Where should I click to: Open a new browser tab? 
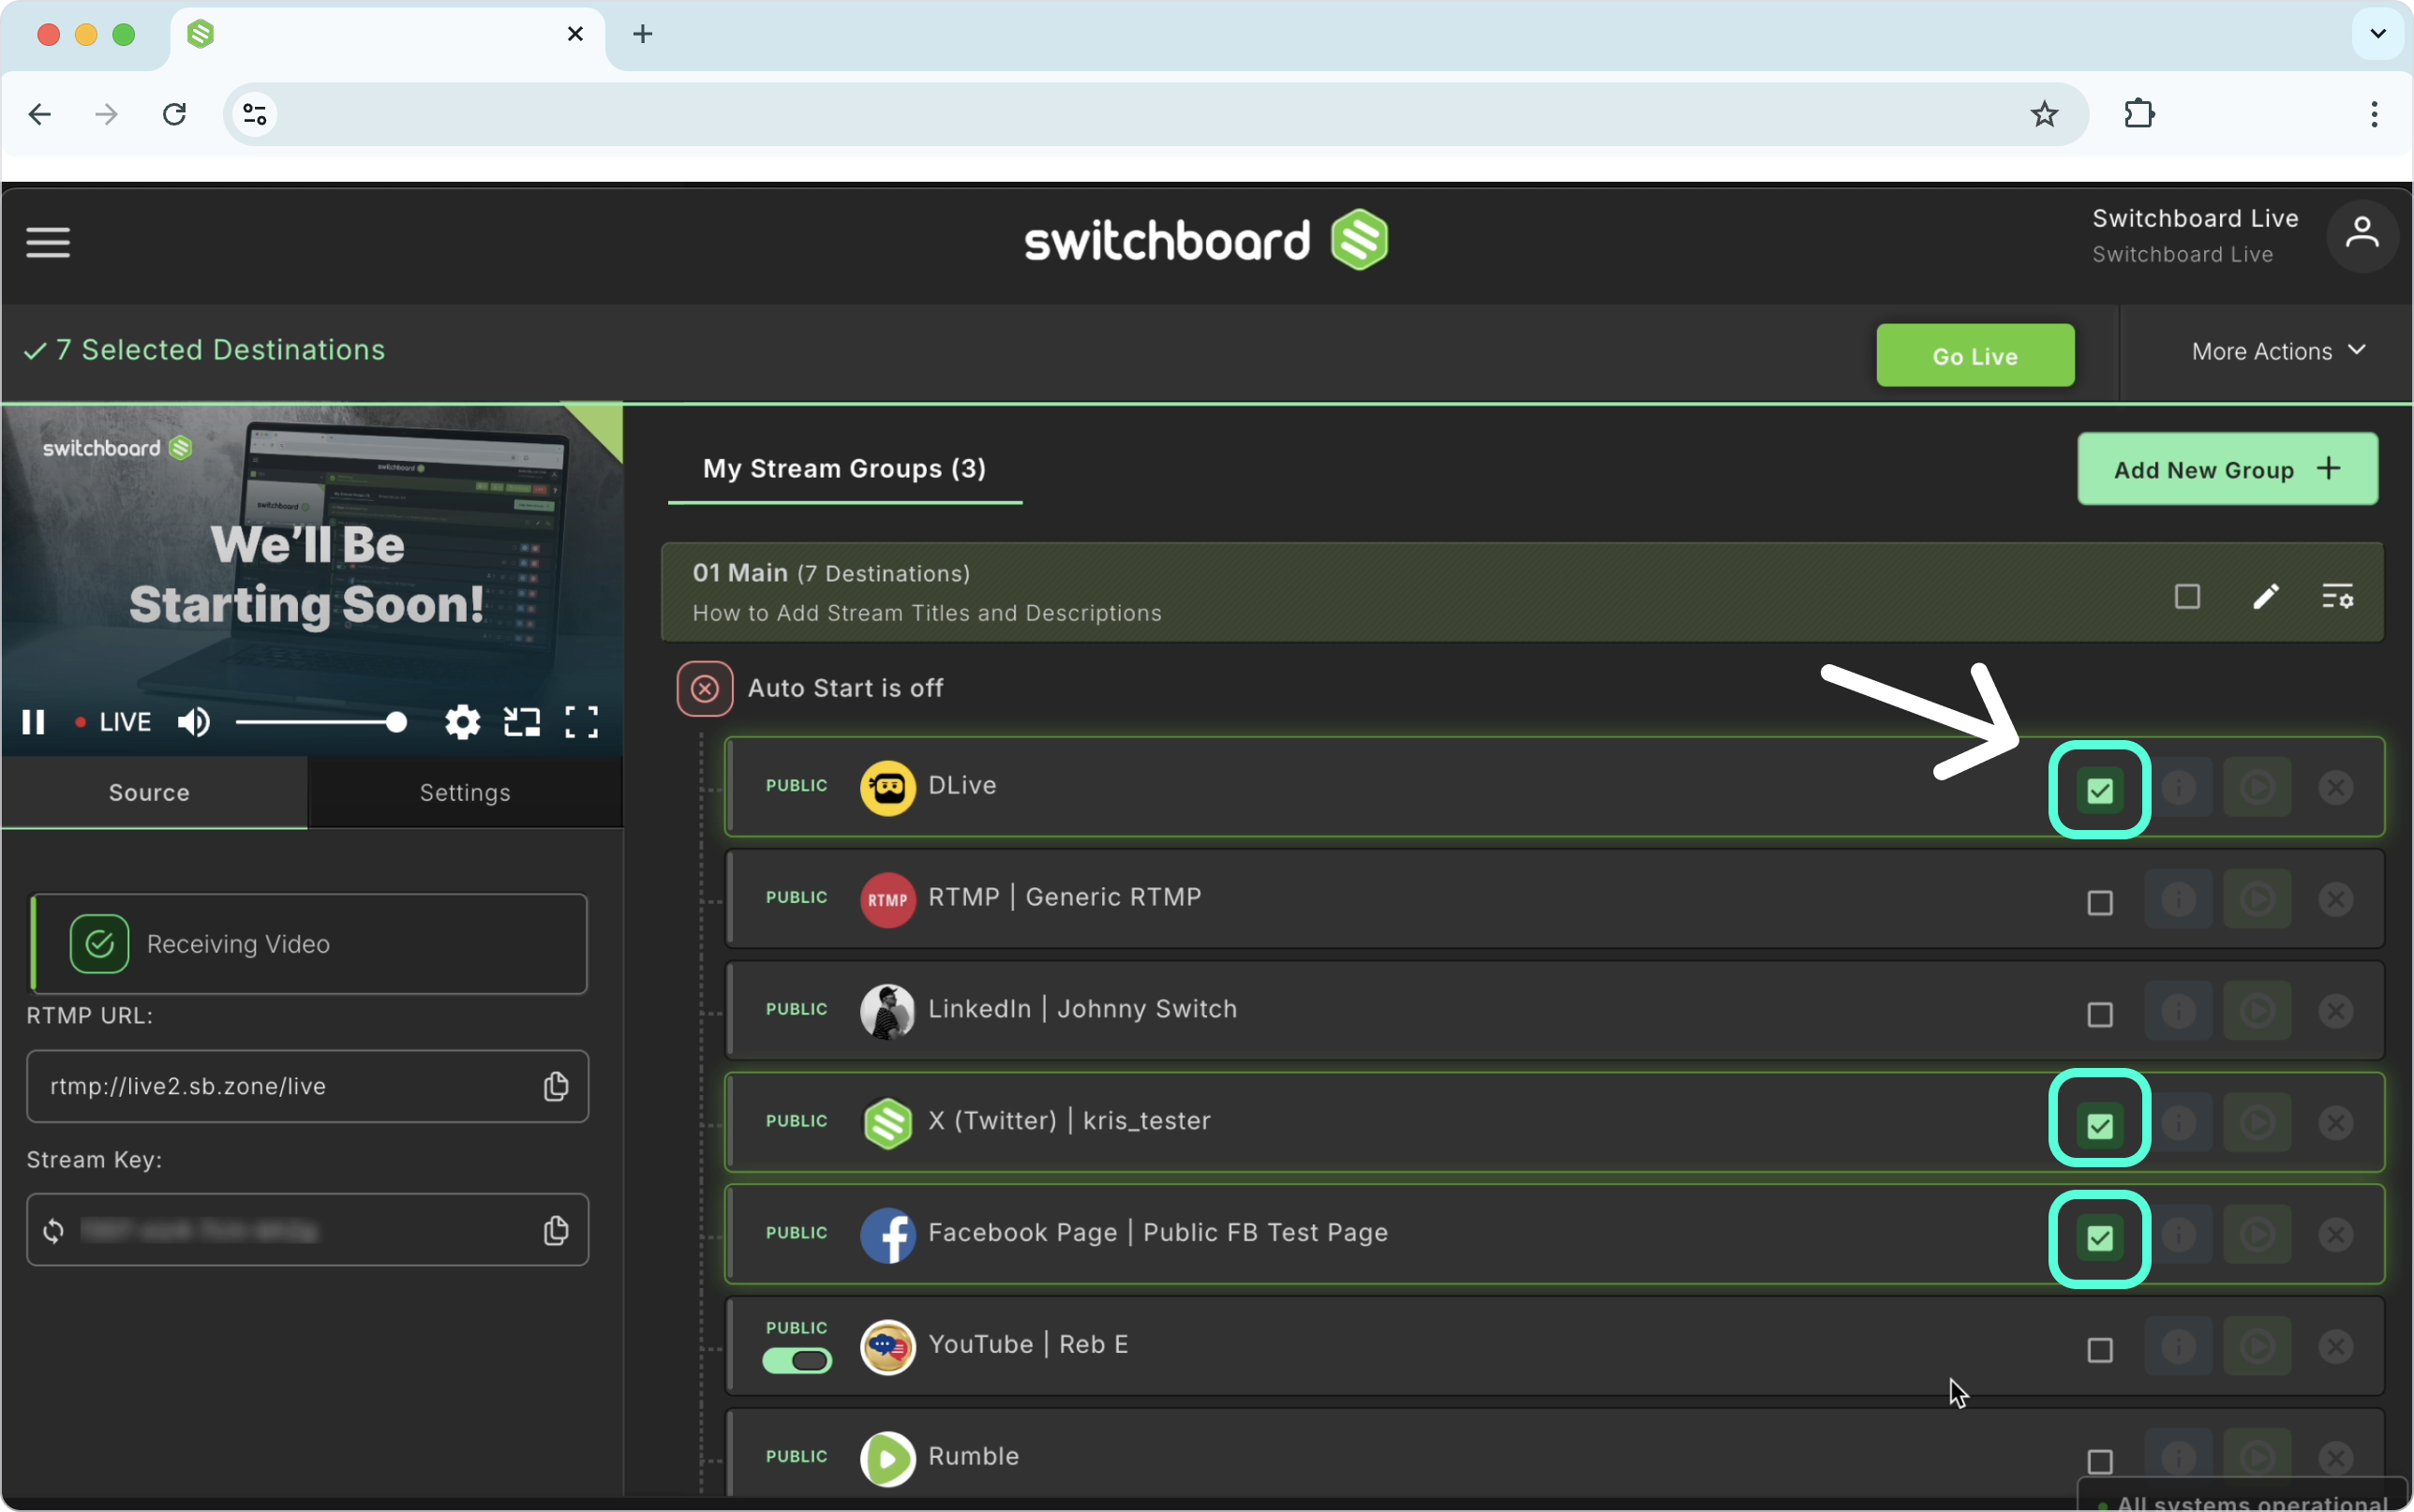[643, 34]
